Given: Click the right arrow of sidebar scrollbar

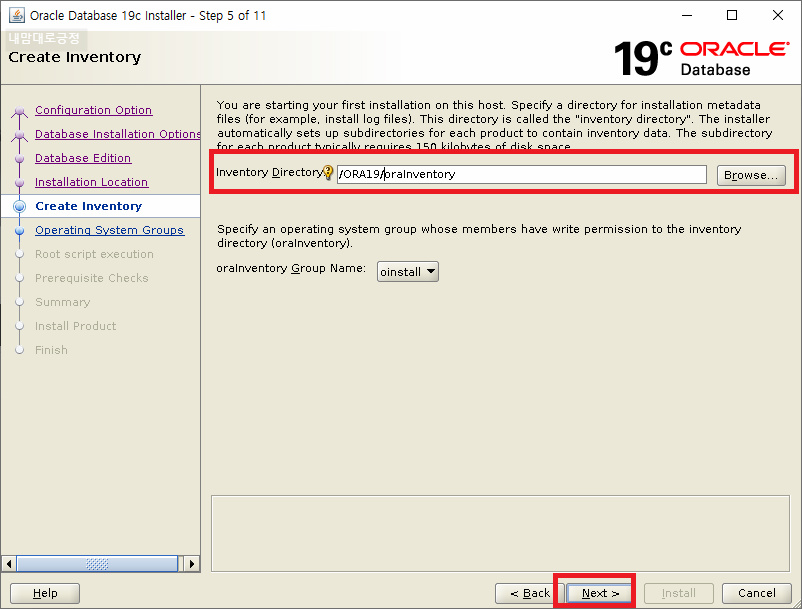Looking at the screenshot, I should tap(192, 564).
